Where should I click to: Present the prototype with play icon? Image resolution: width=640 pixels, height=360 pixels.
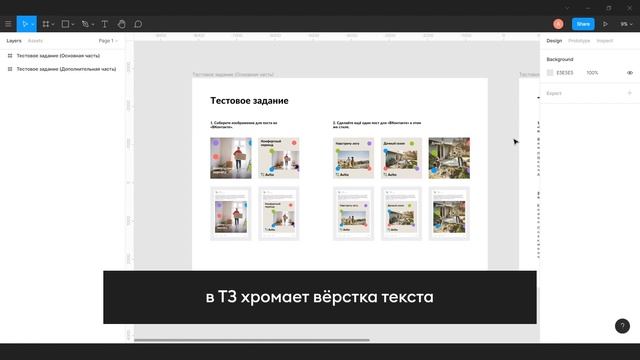[x=605, y=24]
